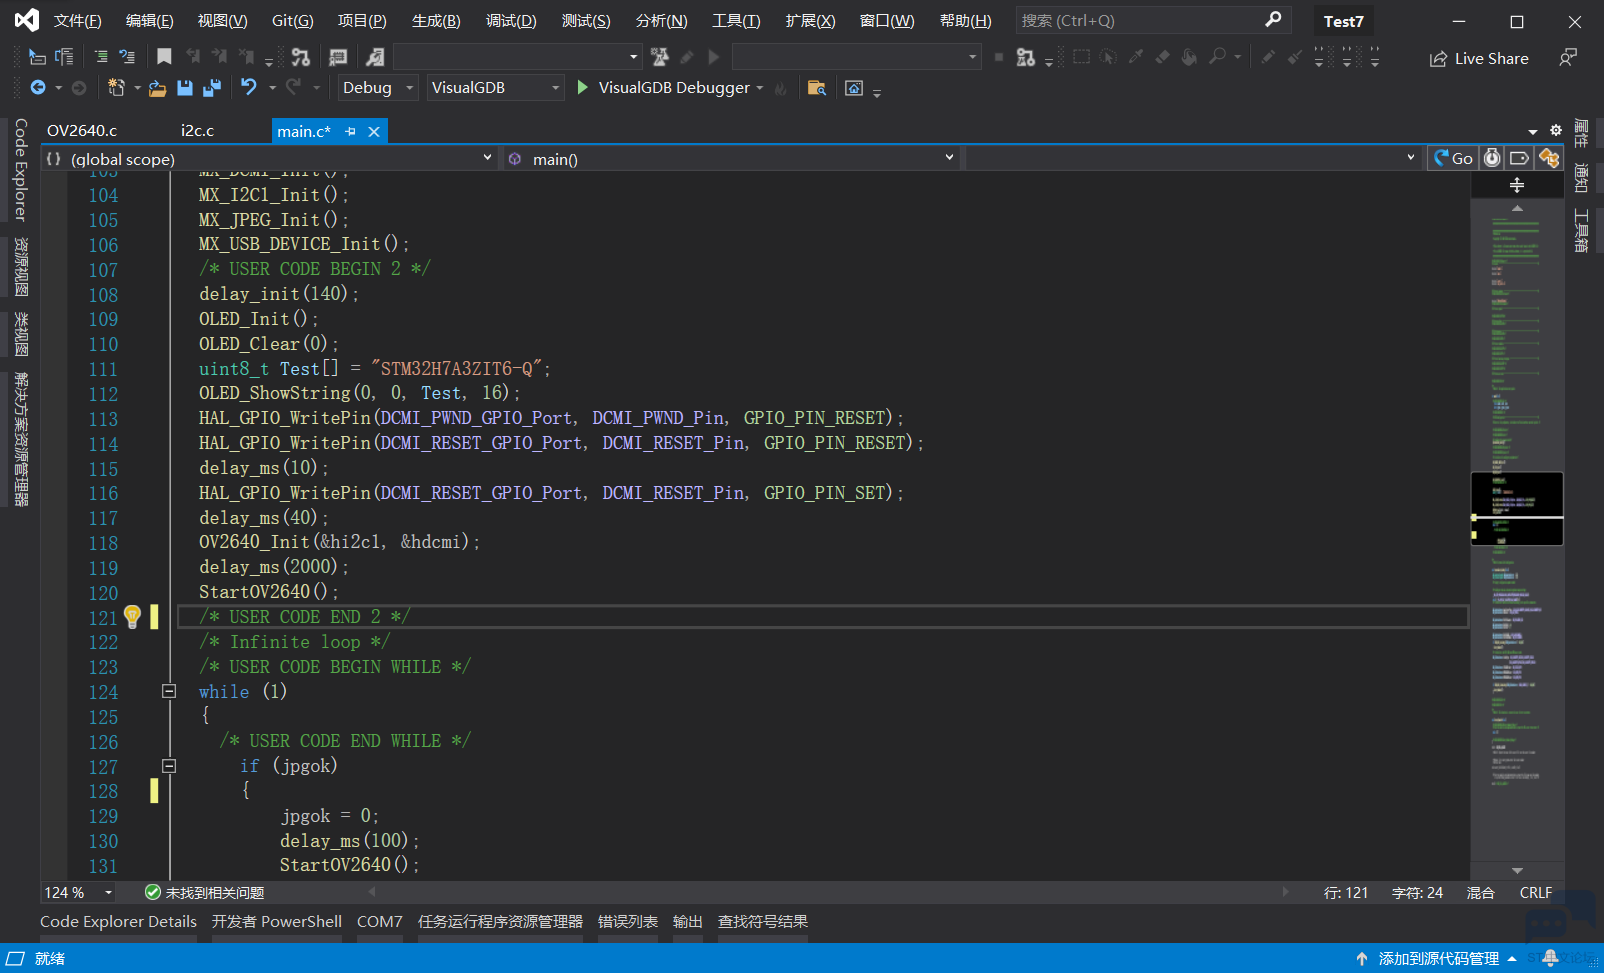Open the 错误列表 panel tab
This screenshot has width=1604, height=973.
[628, 921]
